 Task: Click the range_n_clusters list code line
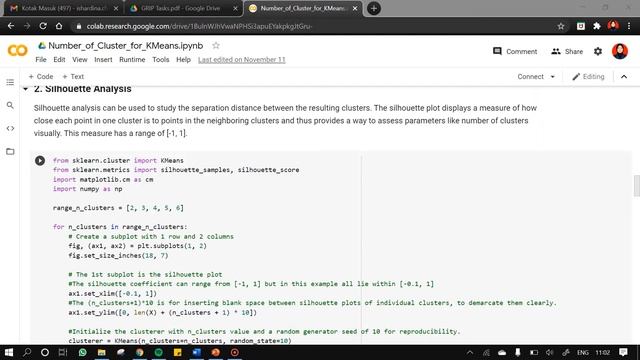point(118,208)
